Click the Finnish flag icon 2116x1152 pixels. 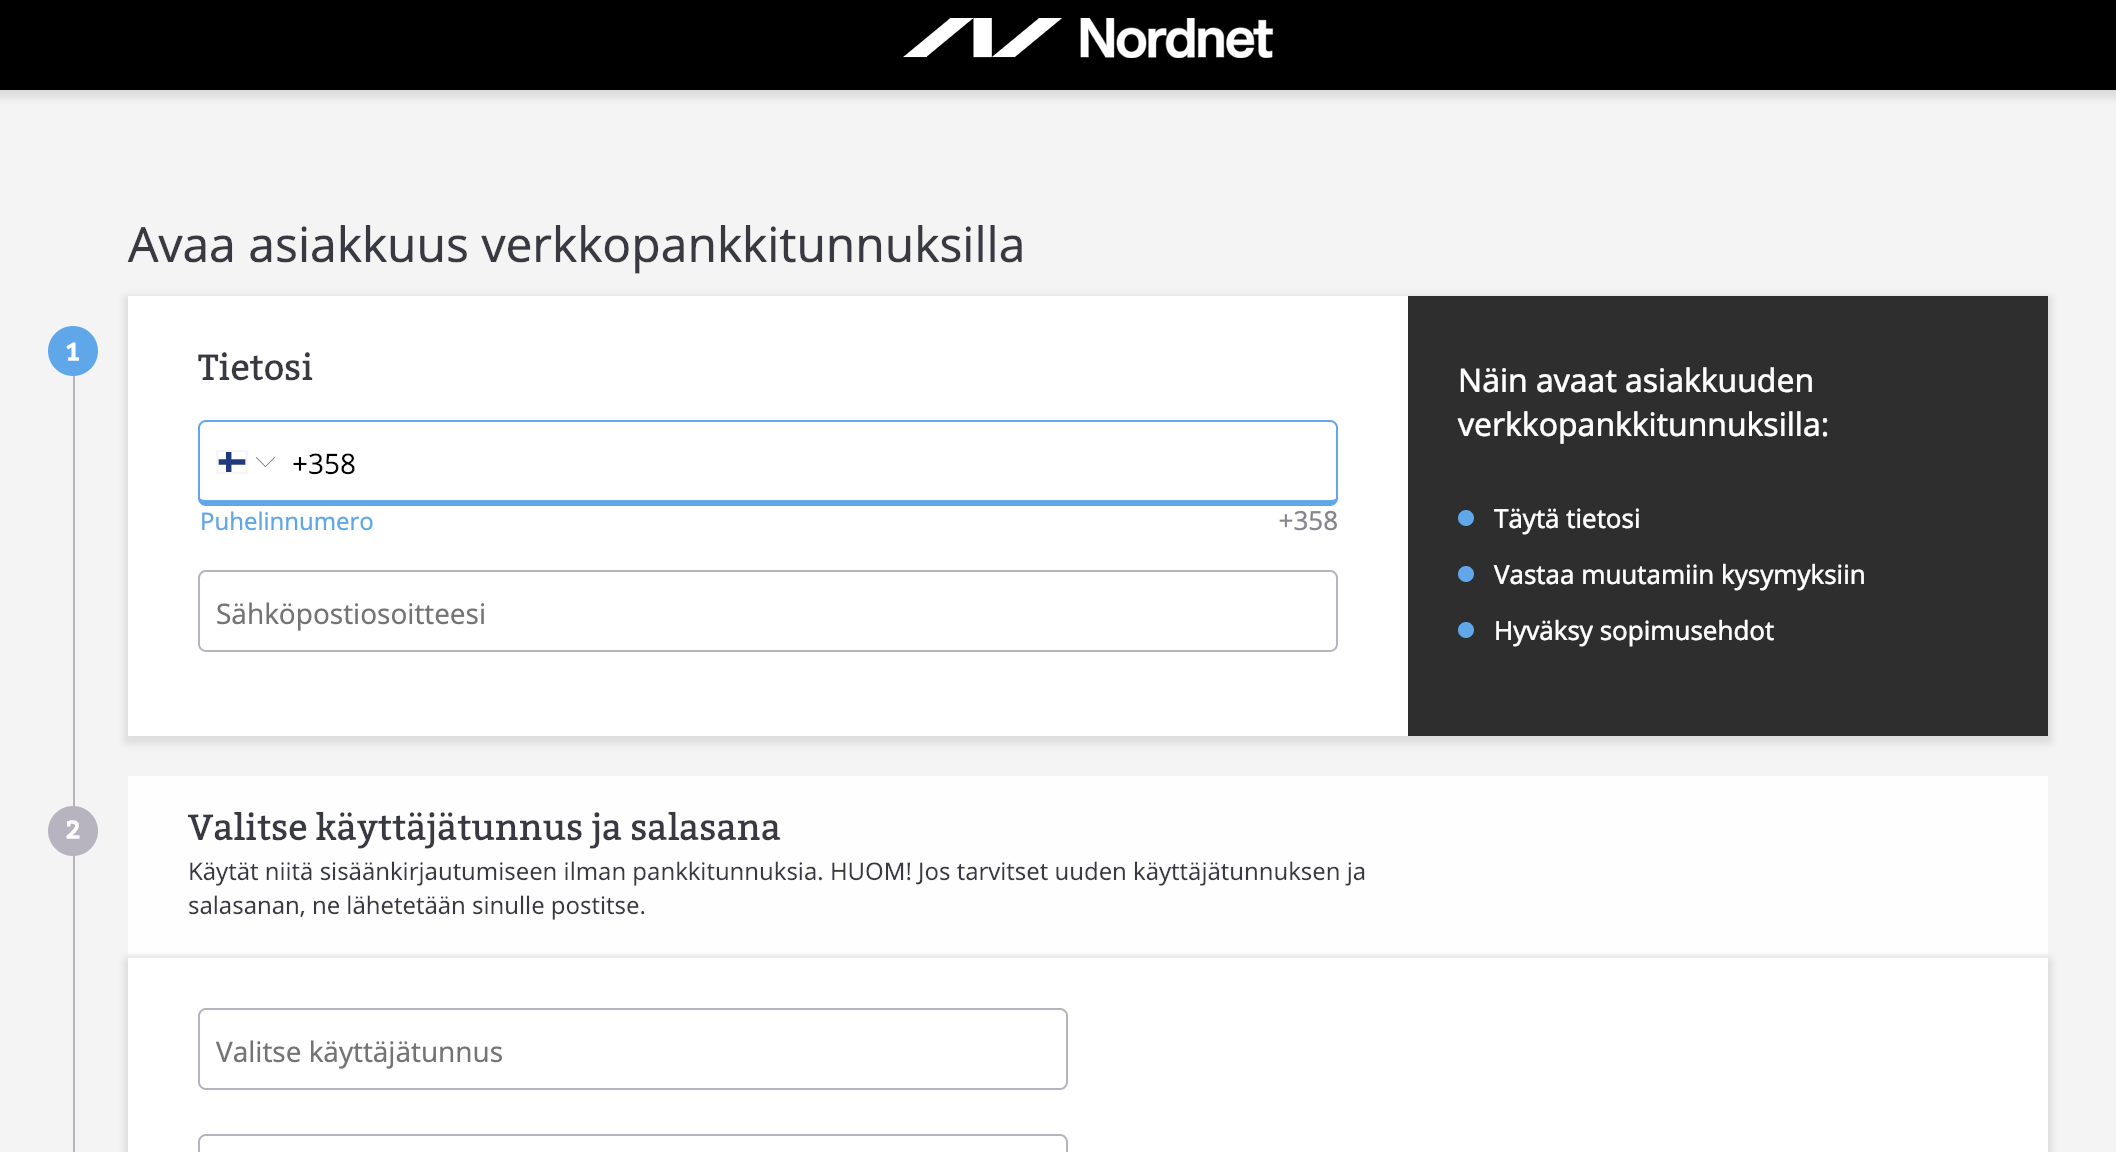click(232, 462)
